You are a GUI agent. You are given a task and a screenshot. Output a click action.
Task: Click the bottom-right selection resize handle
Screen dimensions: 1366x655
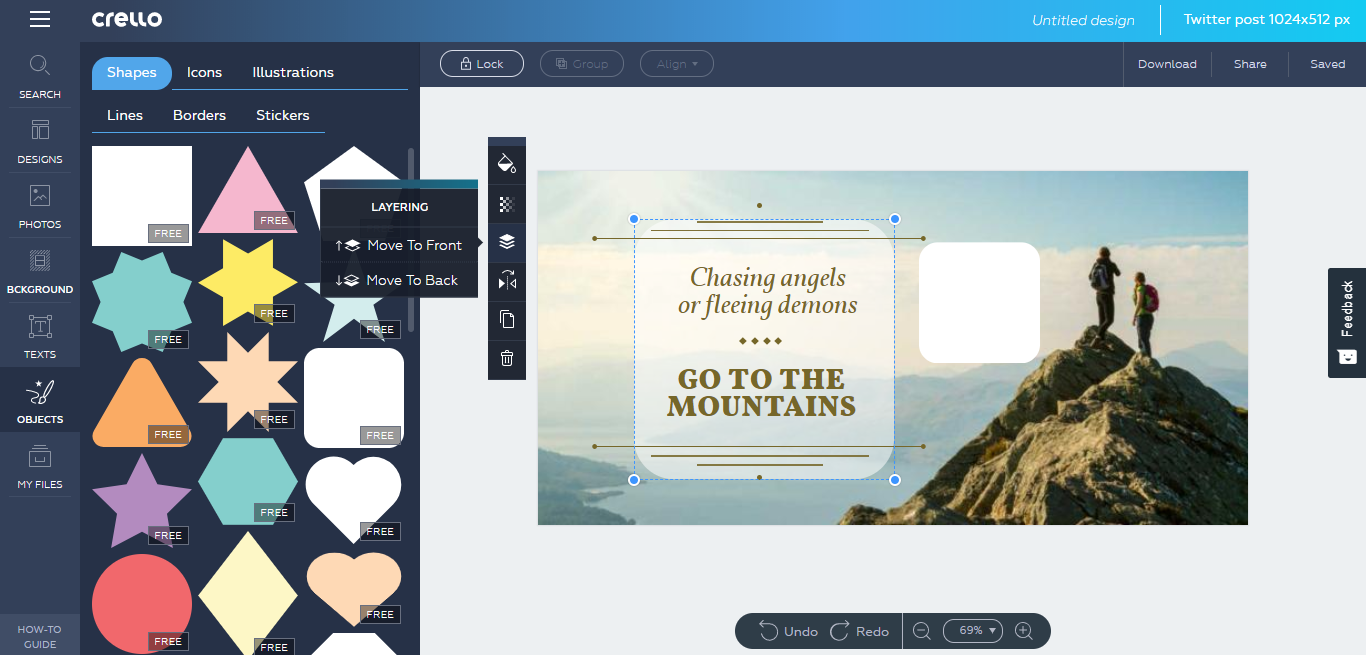895,480
